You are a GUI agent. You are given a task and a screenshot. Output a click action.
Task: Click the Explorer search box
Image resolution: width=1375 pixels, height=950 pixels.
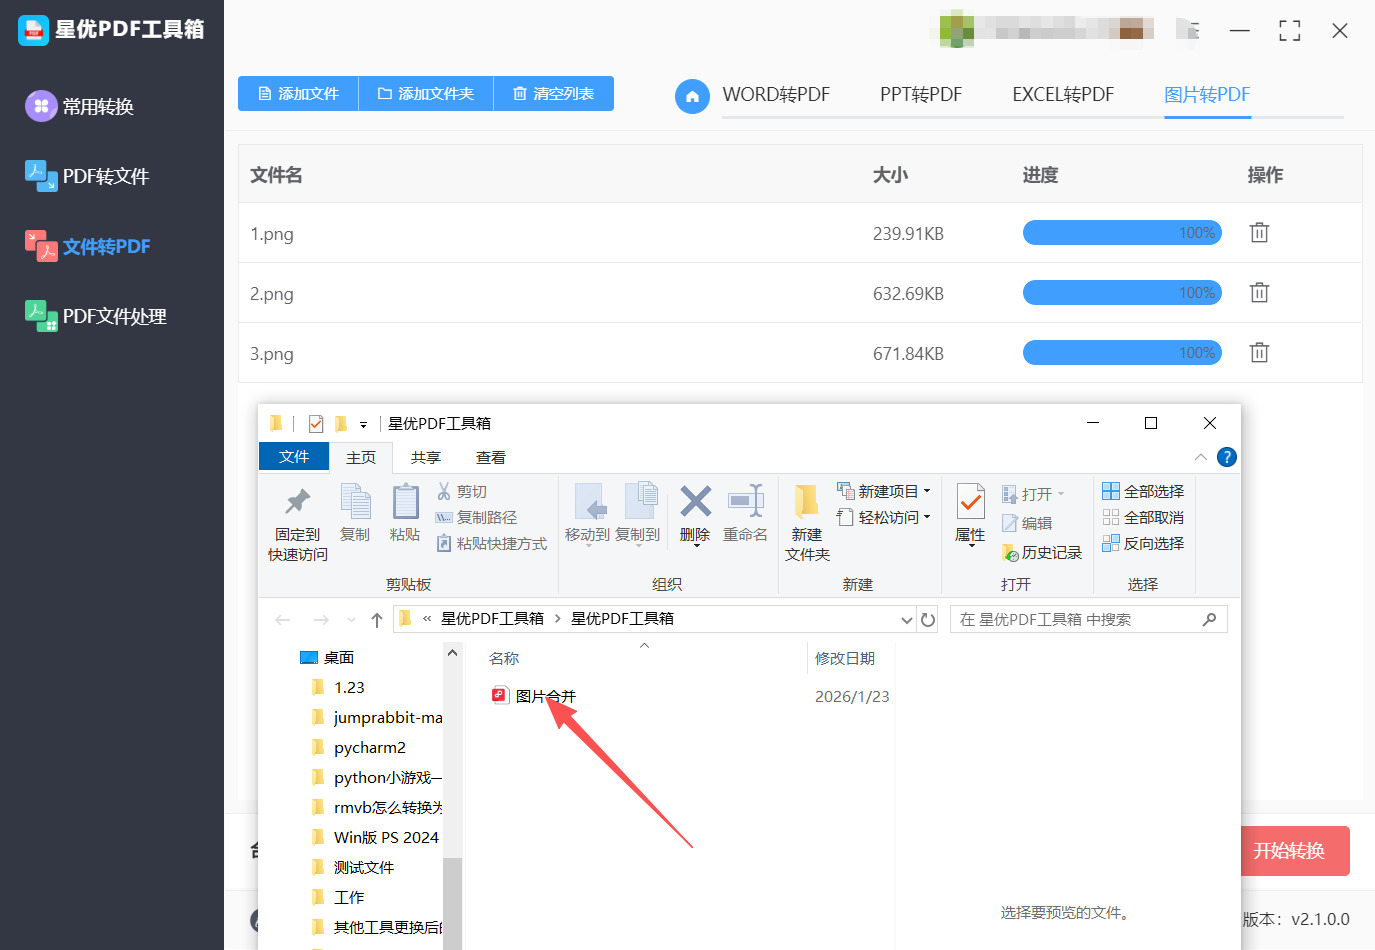click(x=1088, y=620)
